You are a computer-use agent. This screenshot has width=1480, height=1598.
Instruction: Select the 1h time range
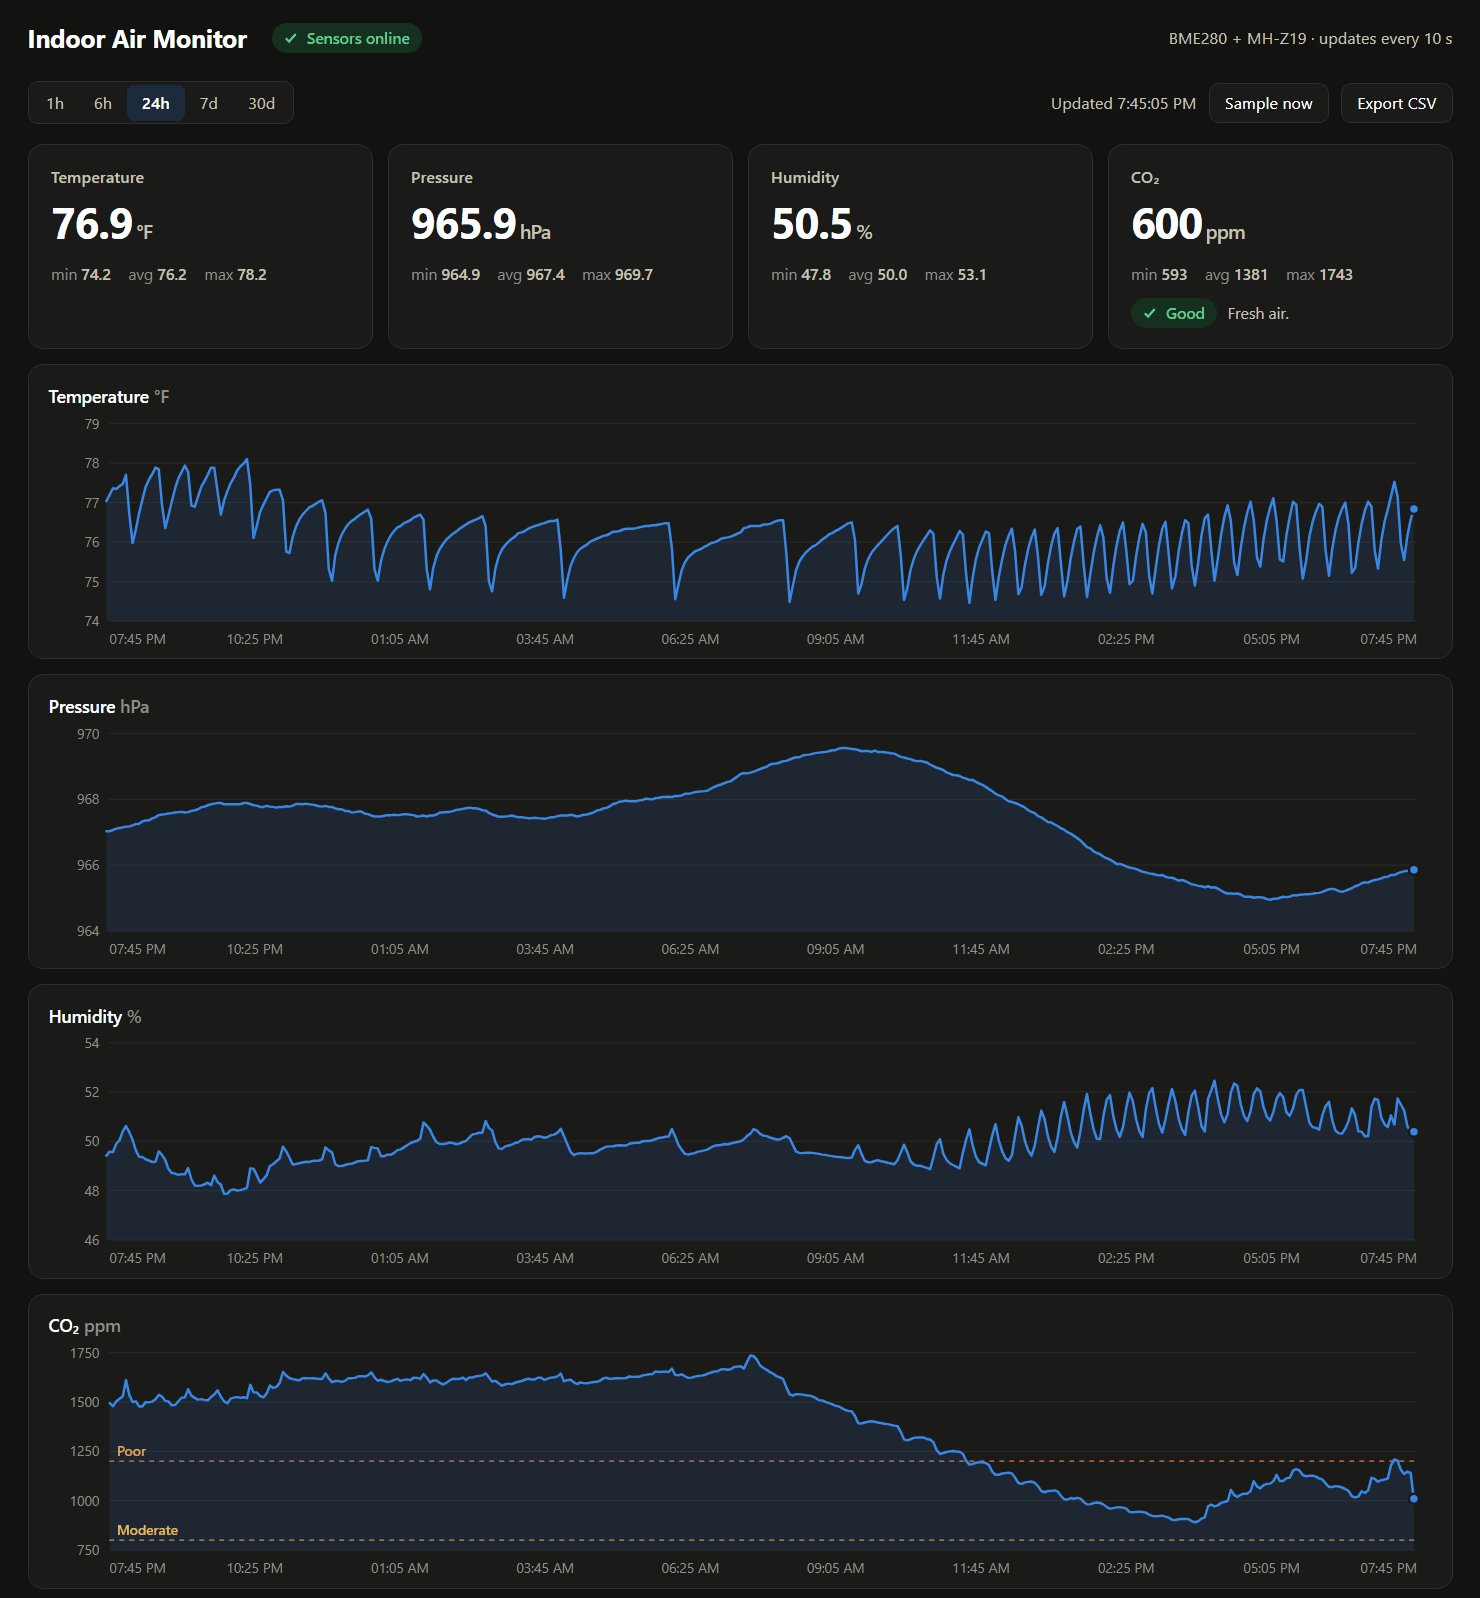pyautogui.click(x=55, y=103)
